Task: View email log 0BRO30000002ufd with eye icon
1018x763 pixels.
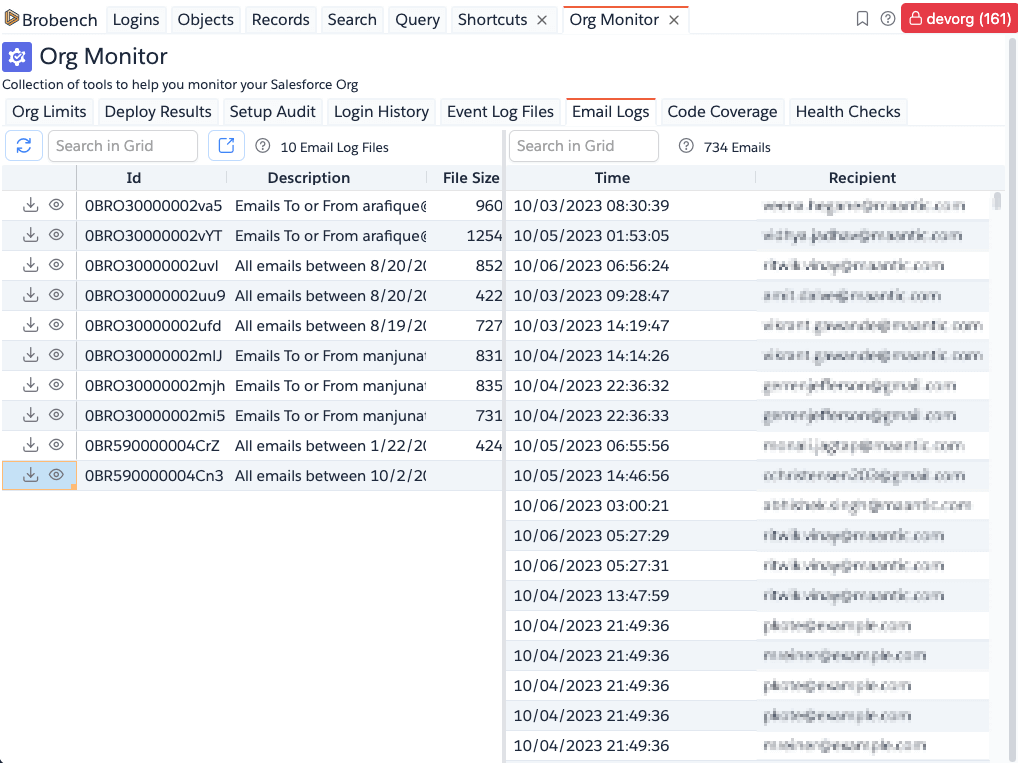Action: point(56,325)
